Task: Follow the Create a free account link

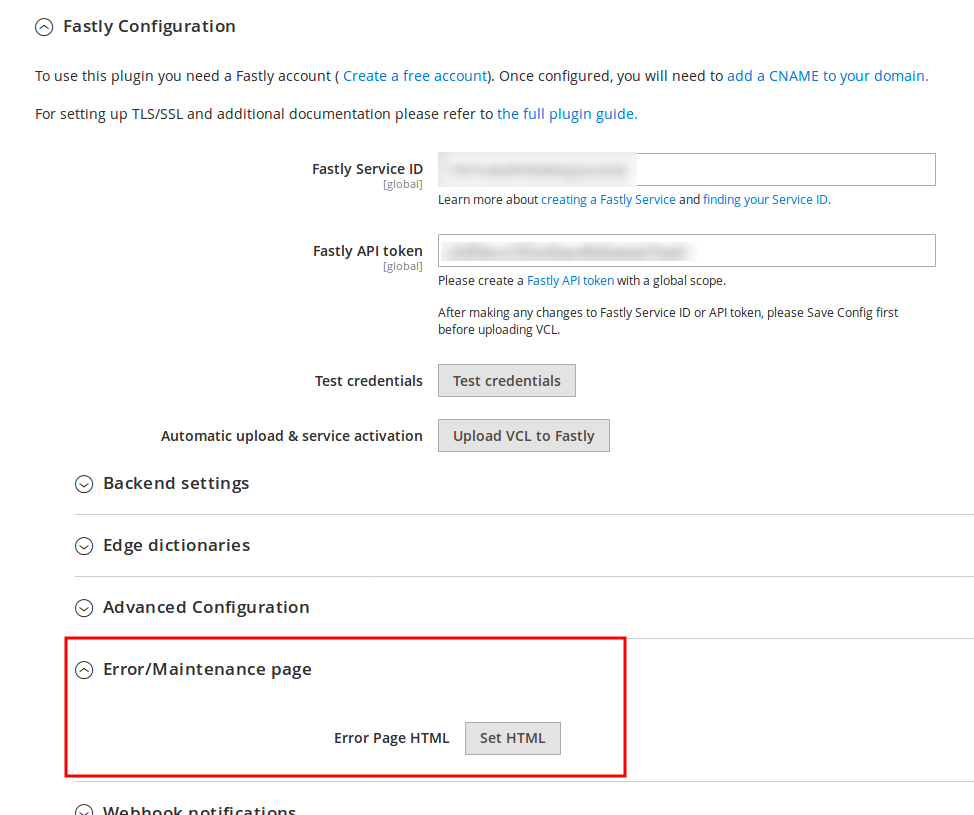Action: click(x=415, y=76)
